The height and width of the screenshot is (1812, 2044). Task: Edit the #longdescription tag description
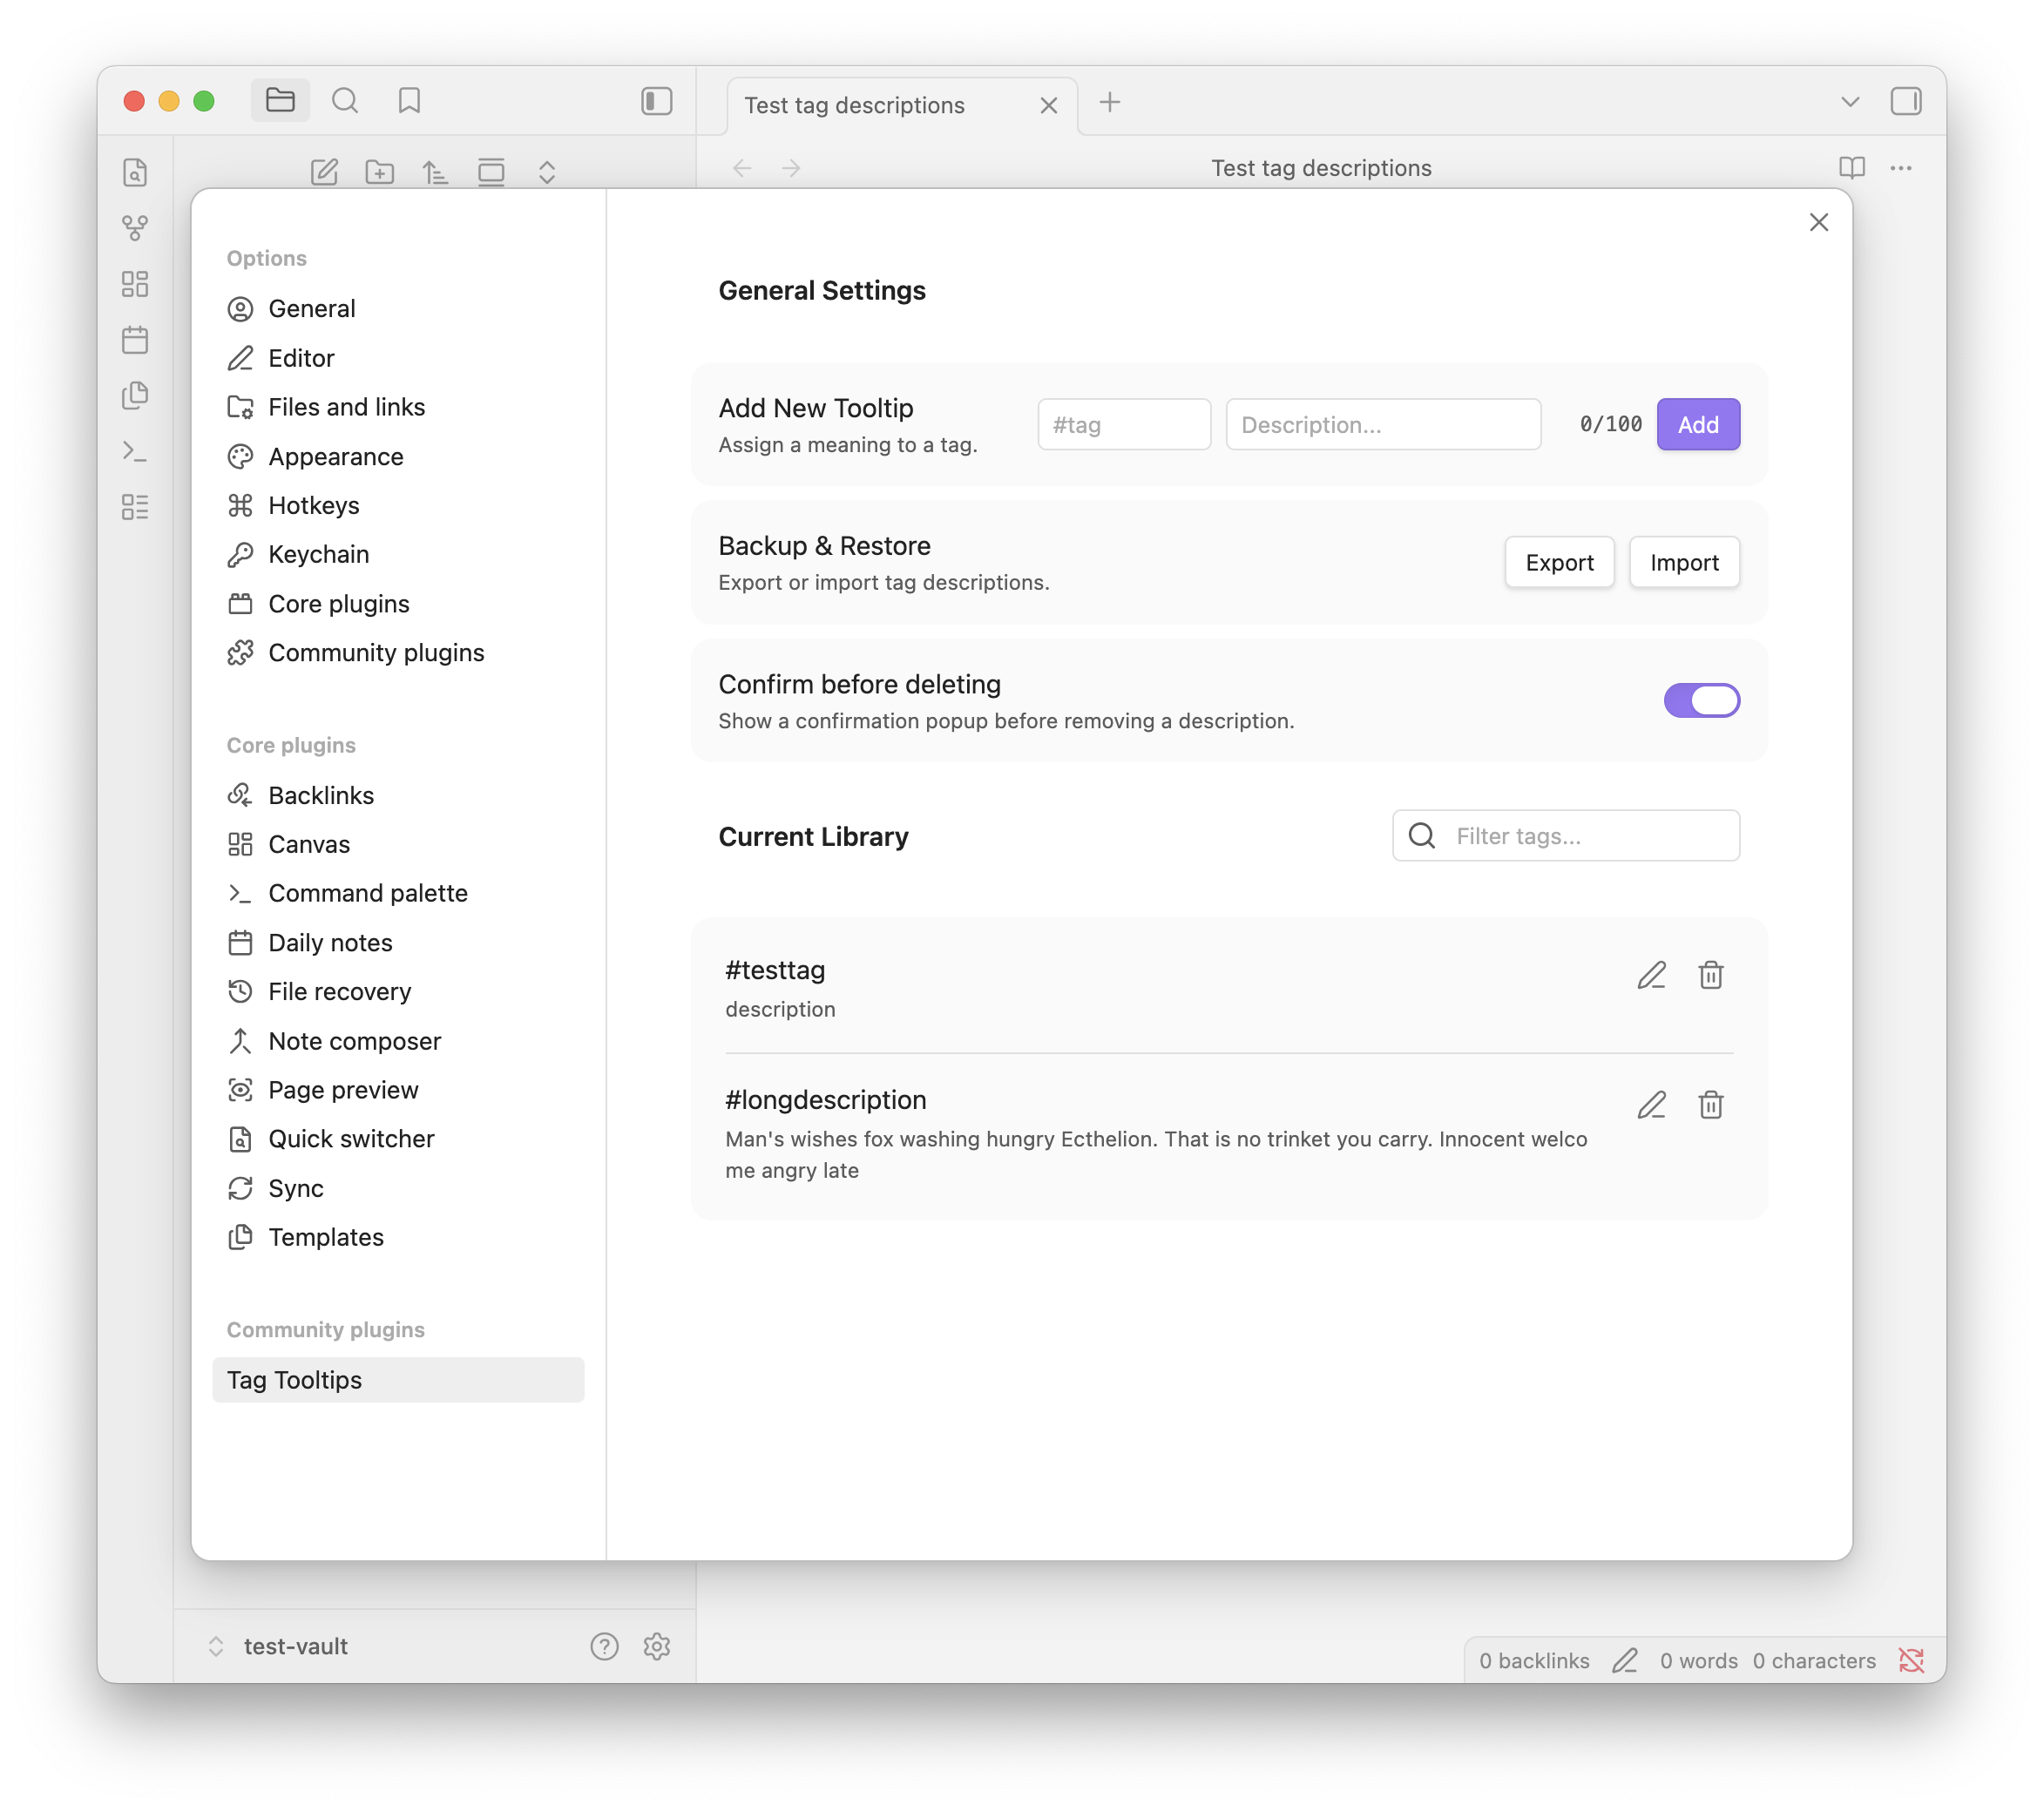click(x=1651, y=1105)
